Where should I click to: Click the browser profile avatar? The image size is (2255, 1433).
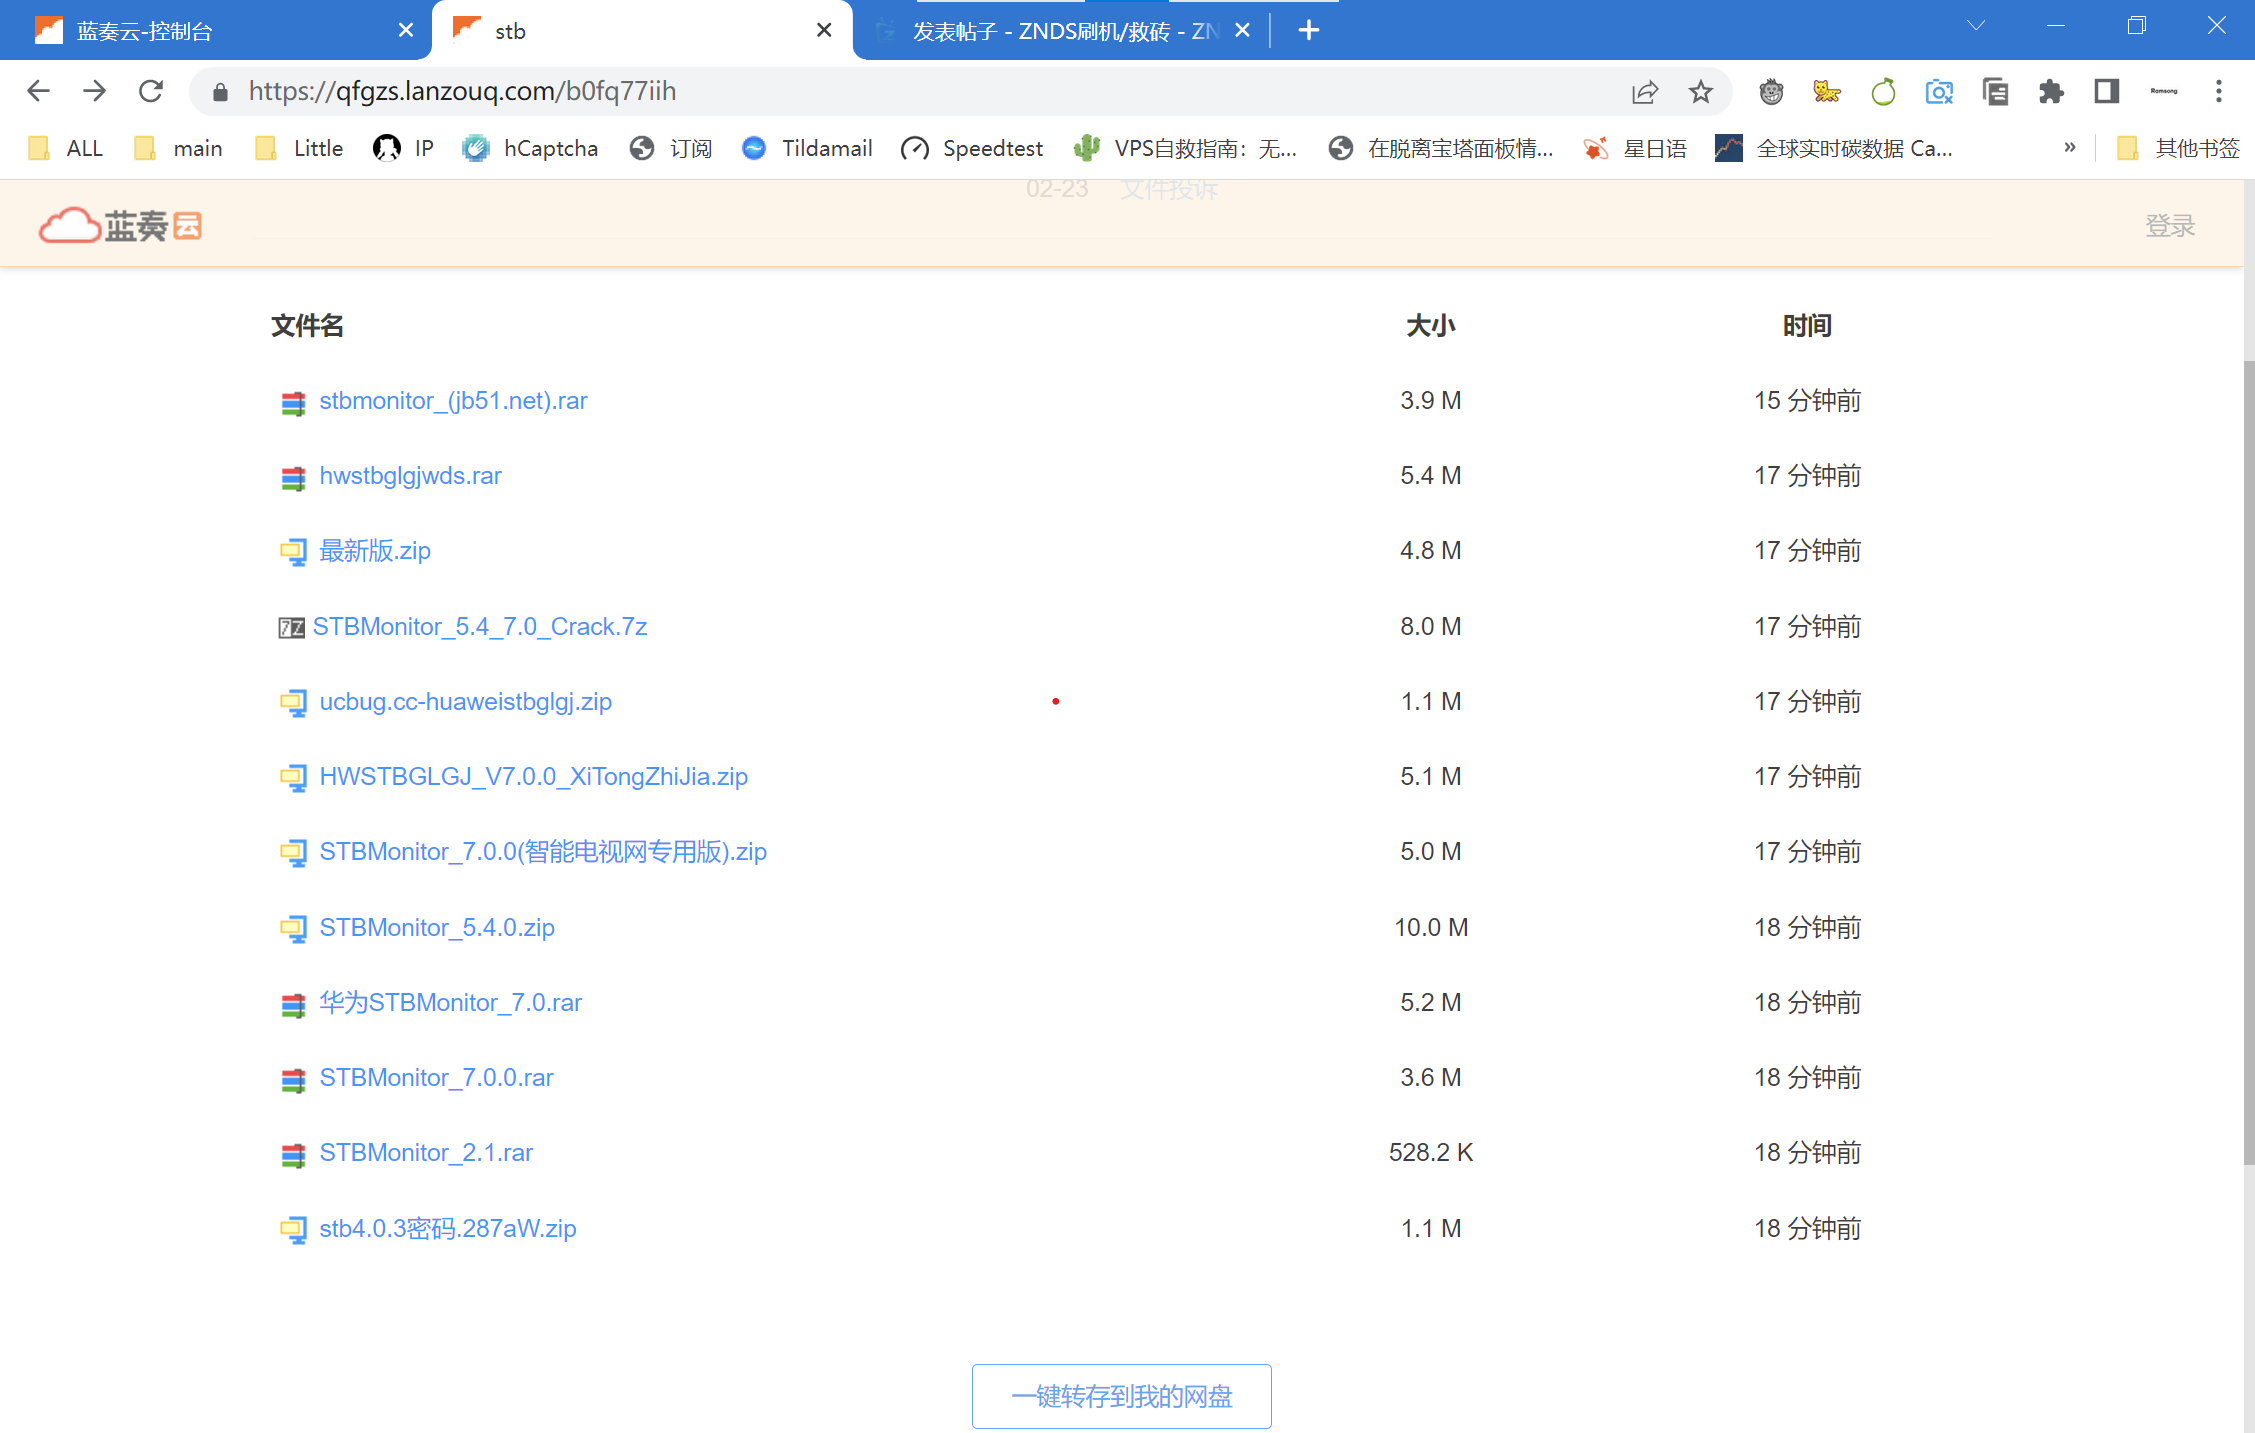pos(2163,92)
